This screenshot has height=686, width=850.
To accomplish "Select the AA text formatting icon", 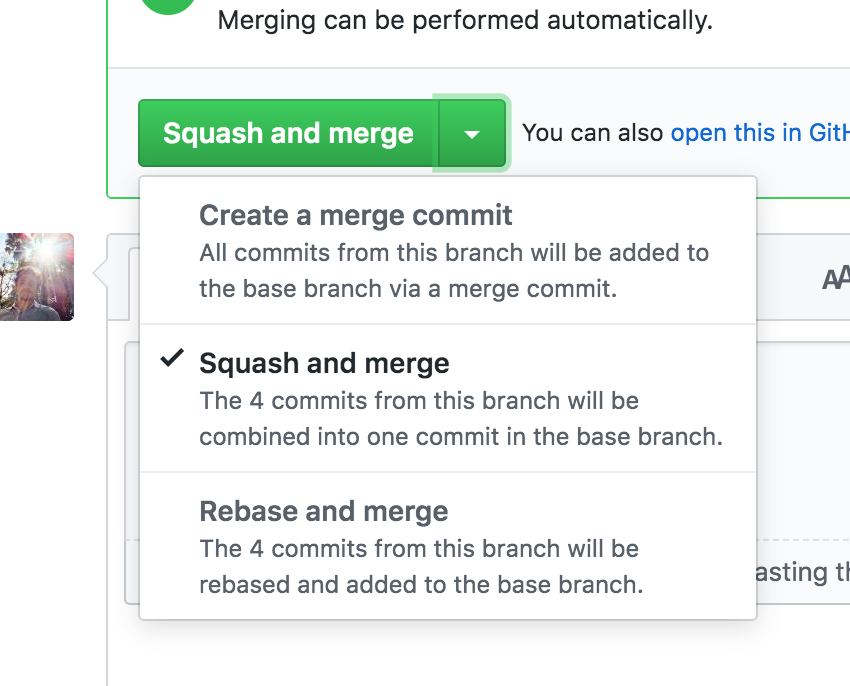I will tap(834, 278).
